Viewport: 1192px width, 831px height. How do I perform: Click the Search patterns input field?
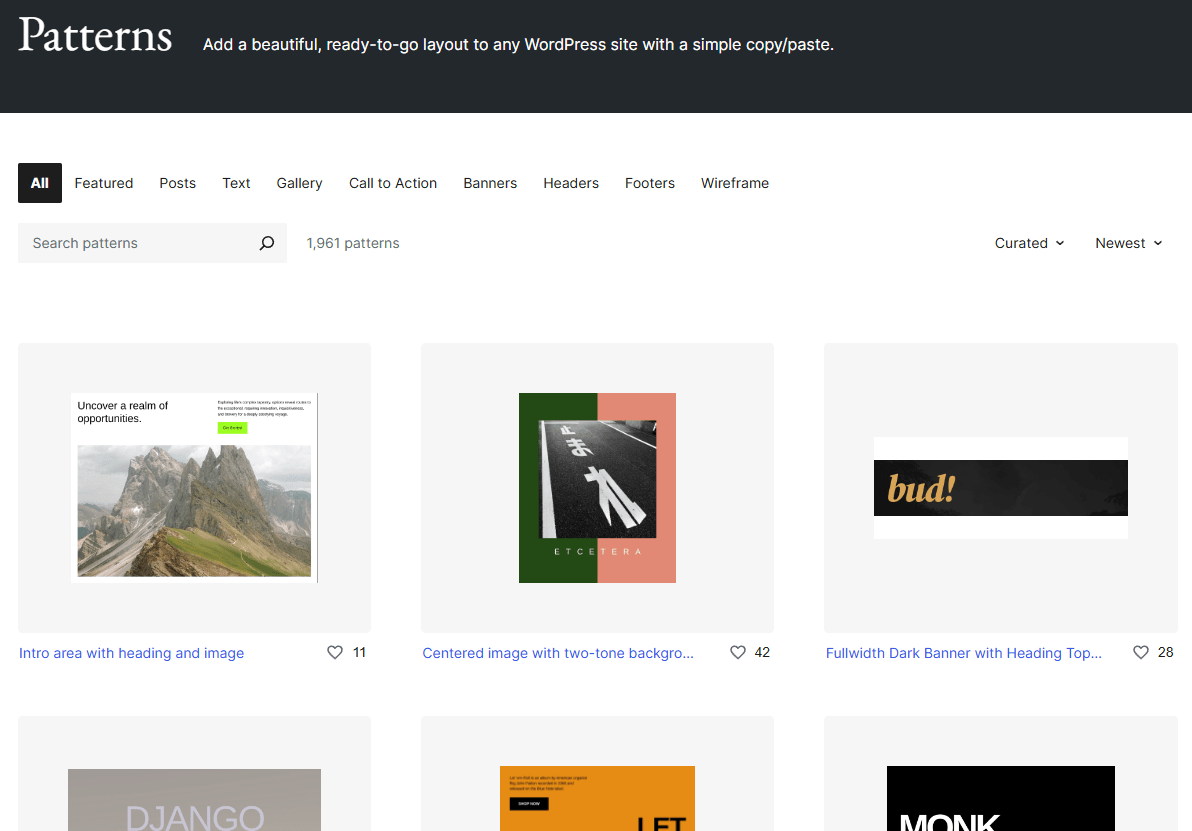[x=130, y=243]
